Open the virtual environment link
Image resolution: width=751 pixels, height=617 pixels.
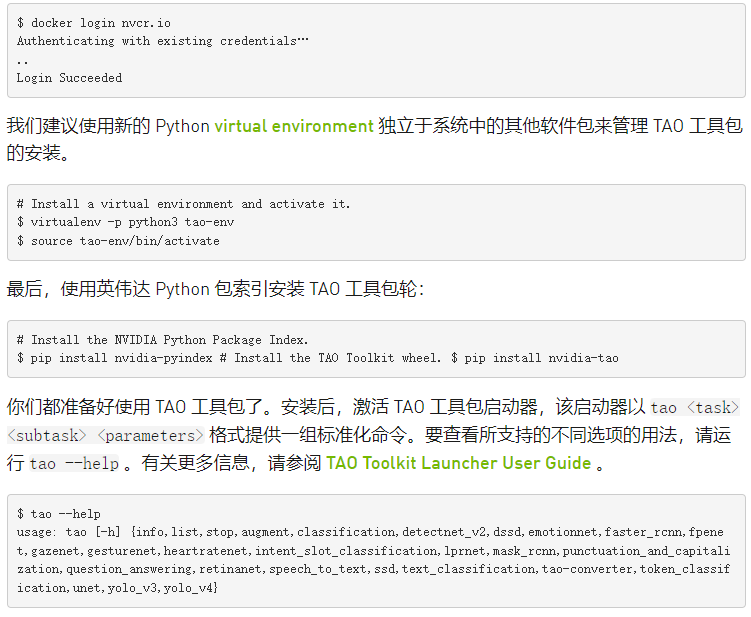(x=294, y=126)
